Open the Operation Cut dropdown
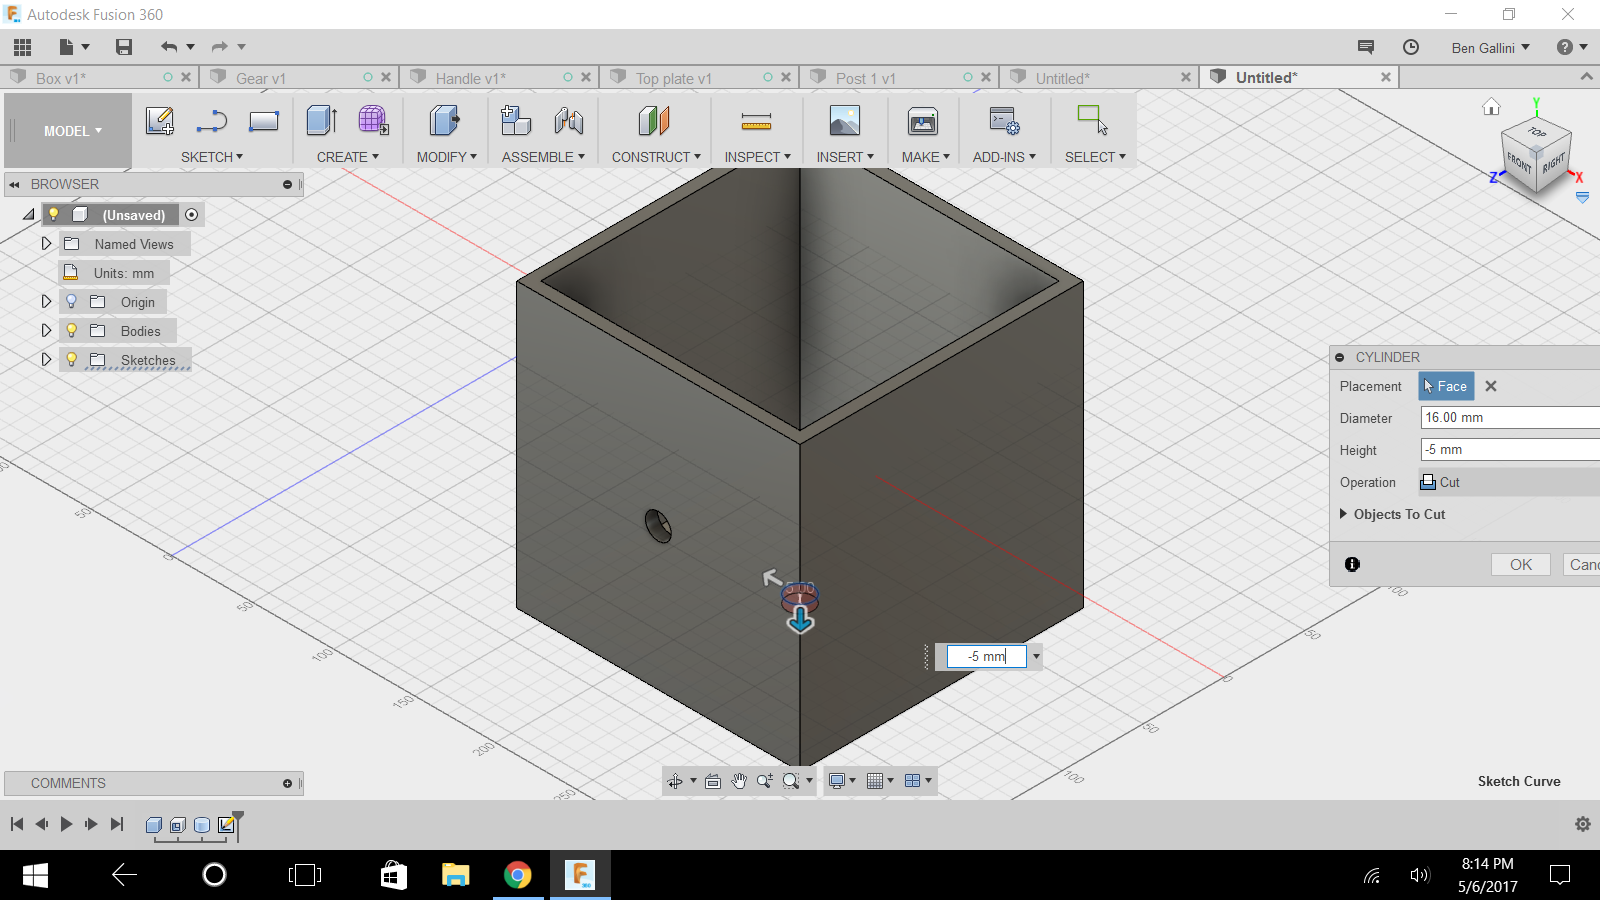 click(x=1509, y=482)
